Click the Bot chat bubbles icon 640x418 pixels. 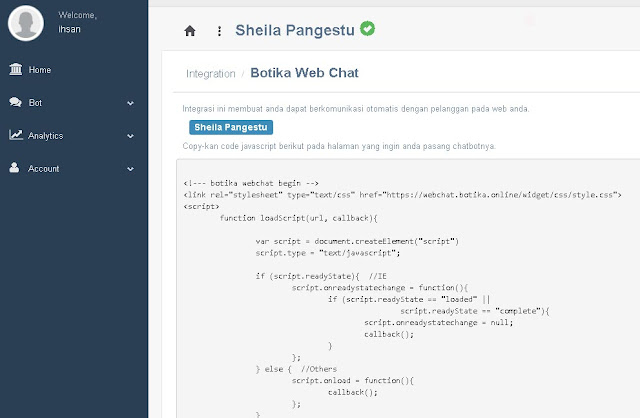[x=16, y=102]
